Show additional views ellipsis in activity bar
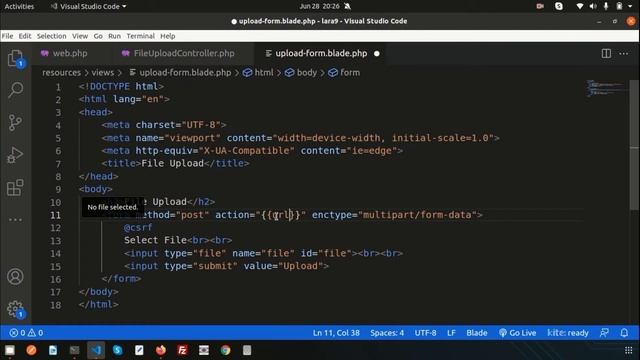The width and height of the screenshot is (640, 360). (x=15, y=220)
